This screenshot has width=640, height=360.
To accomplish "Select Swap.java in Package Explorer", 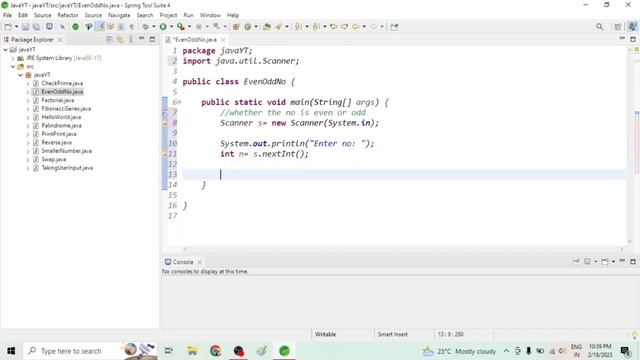I will 53,159.
